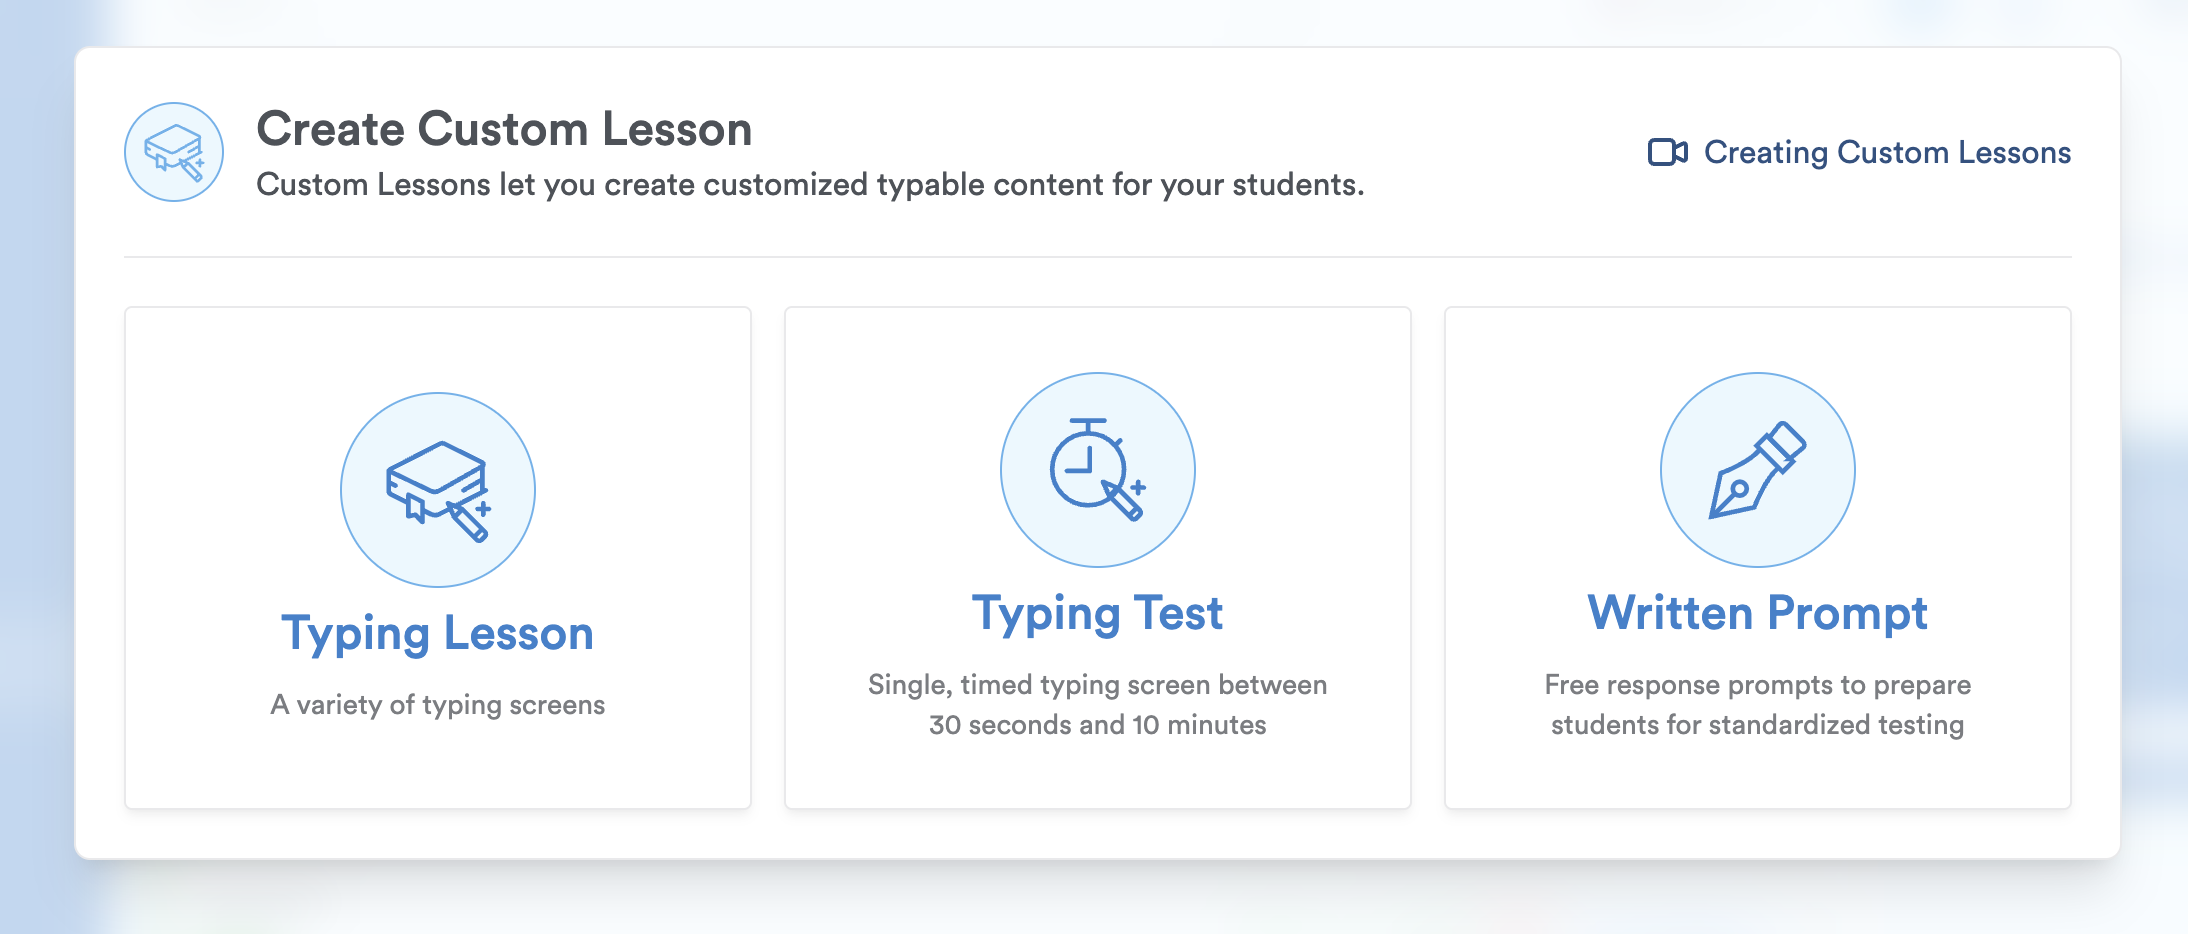Click the video camera icon
The image size is (2188, 934).
(1667, 152)
